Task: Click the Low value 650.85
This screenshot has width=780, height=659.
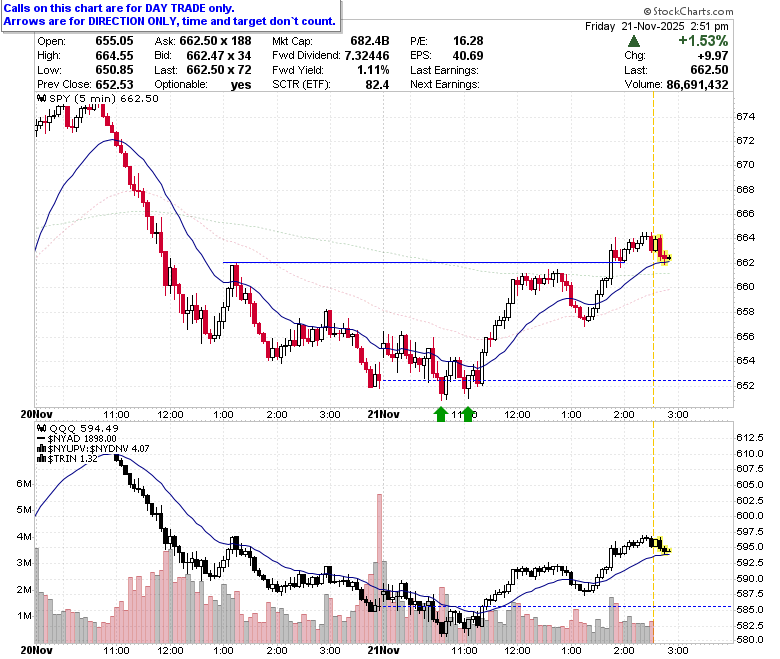Action: (x=114, y=70)
